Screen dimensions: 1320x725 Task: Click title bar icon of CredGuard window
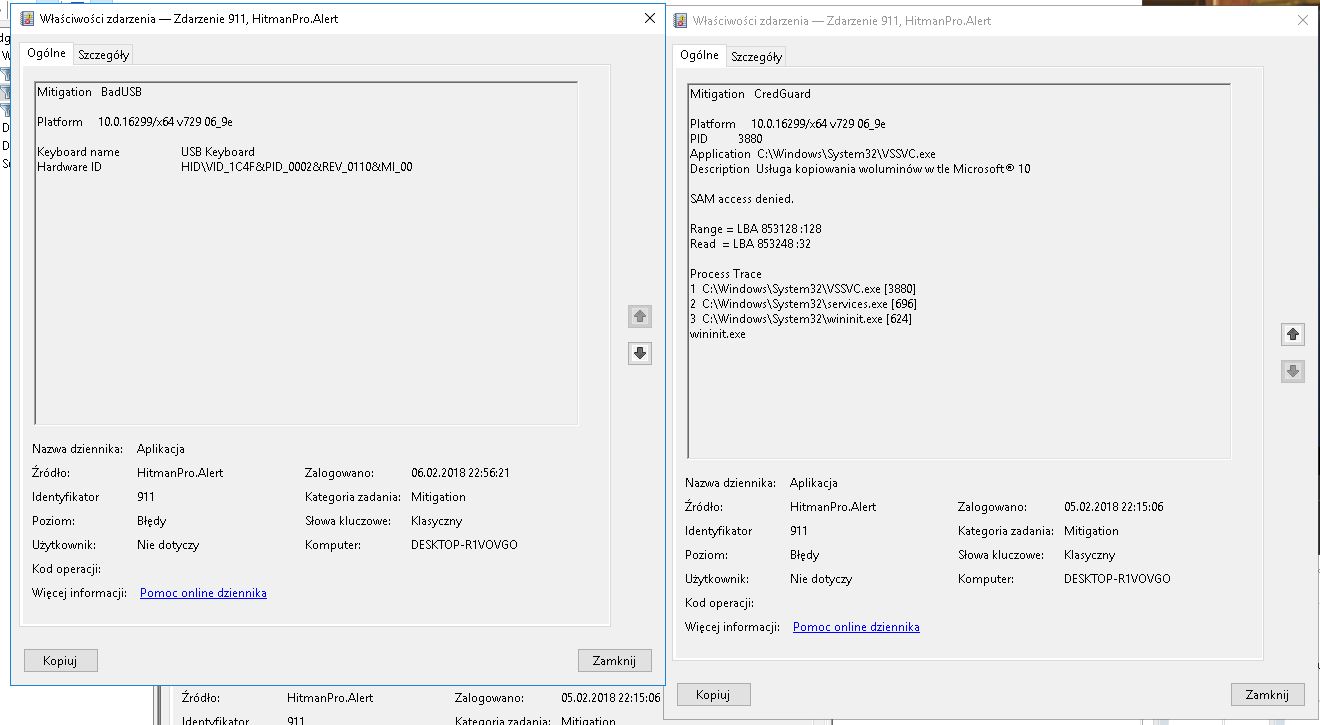coord(681,20)
